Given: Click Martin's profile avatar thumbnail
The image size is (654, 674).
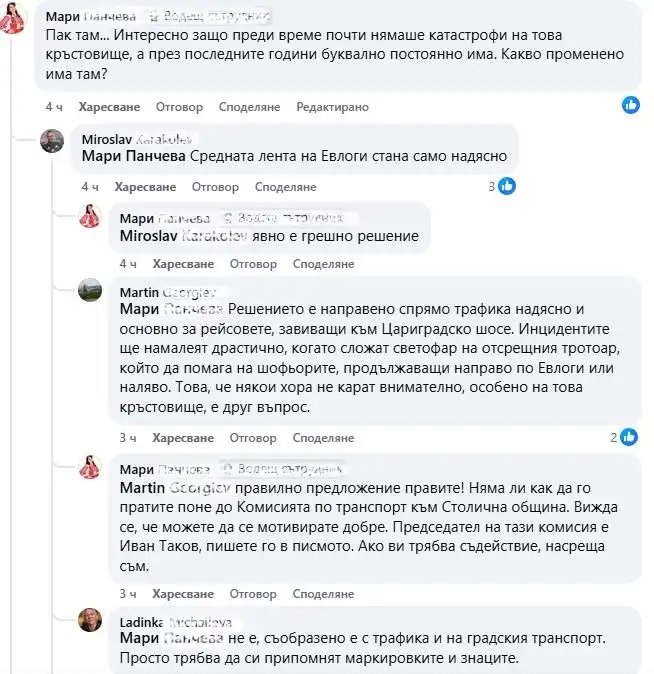Looking at the screenshot, I should tap(91, 291).
